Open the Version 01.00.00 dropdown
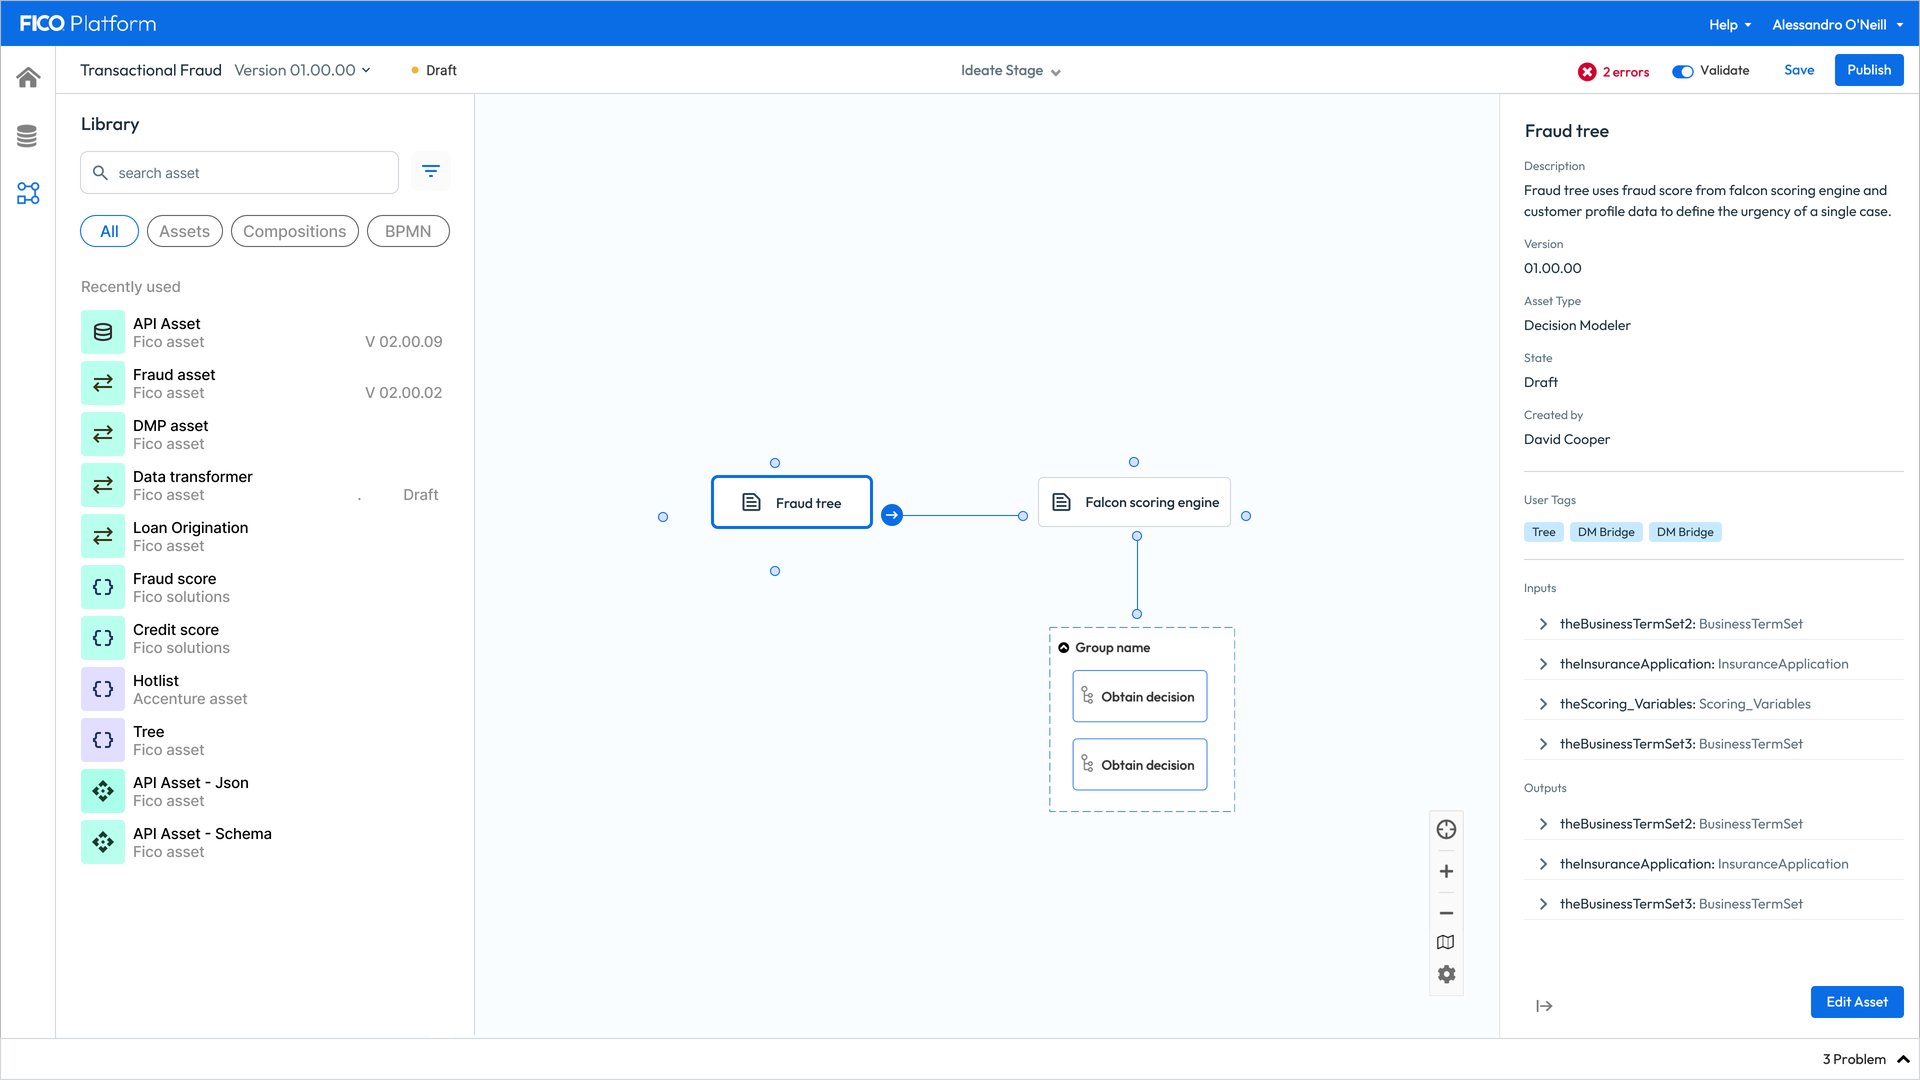1920x1080 pixels. coord(302,70)
